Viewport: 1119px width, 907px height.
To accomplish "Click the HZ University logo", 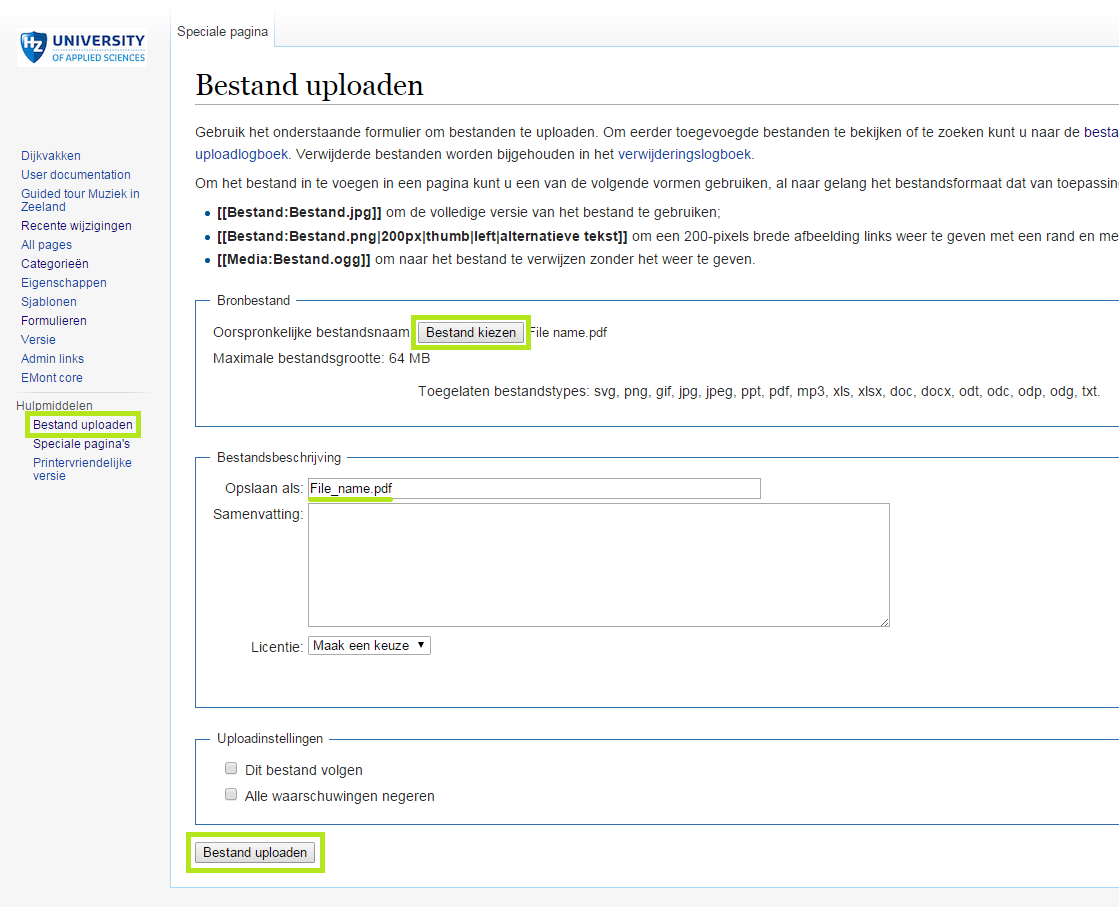I will click(80, 45).
